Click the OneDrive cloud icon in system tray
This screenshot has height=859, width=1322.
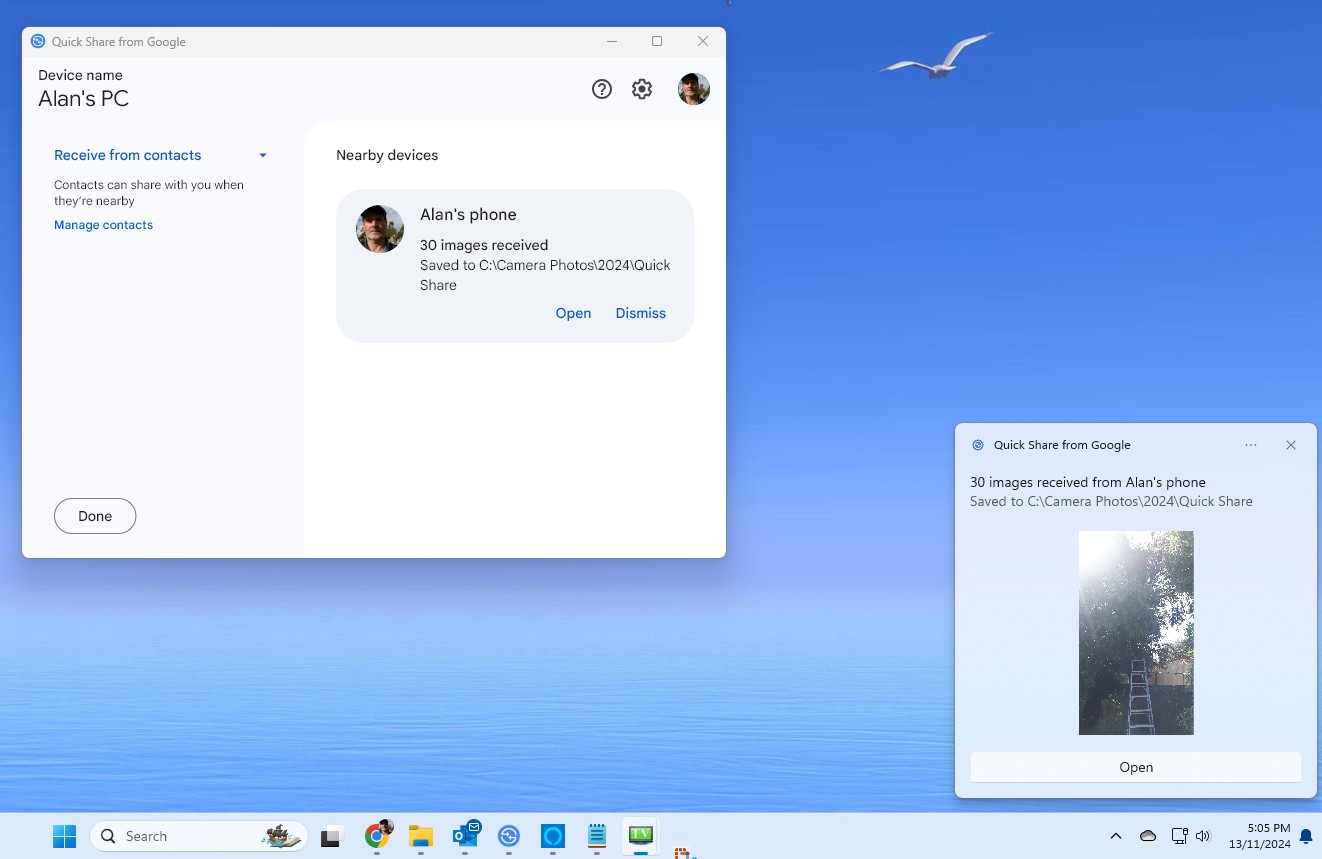point(1148,836)
